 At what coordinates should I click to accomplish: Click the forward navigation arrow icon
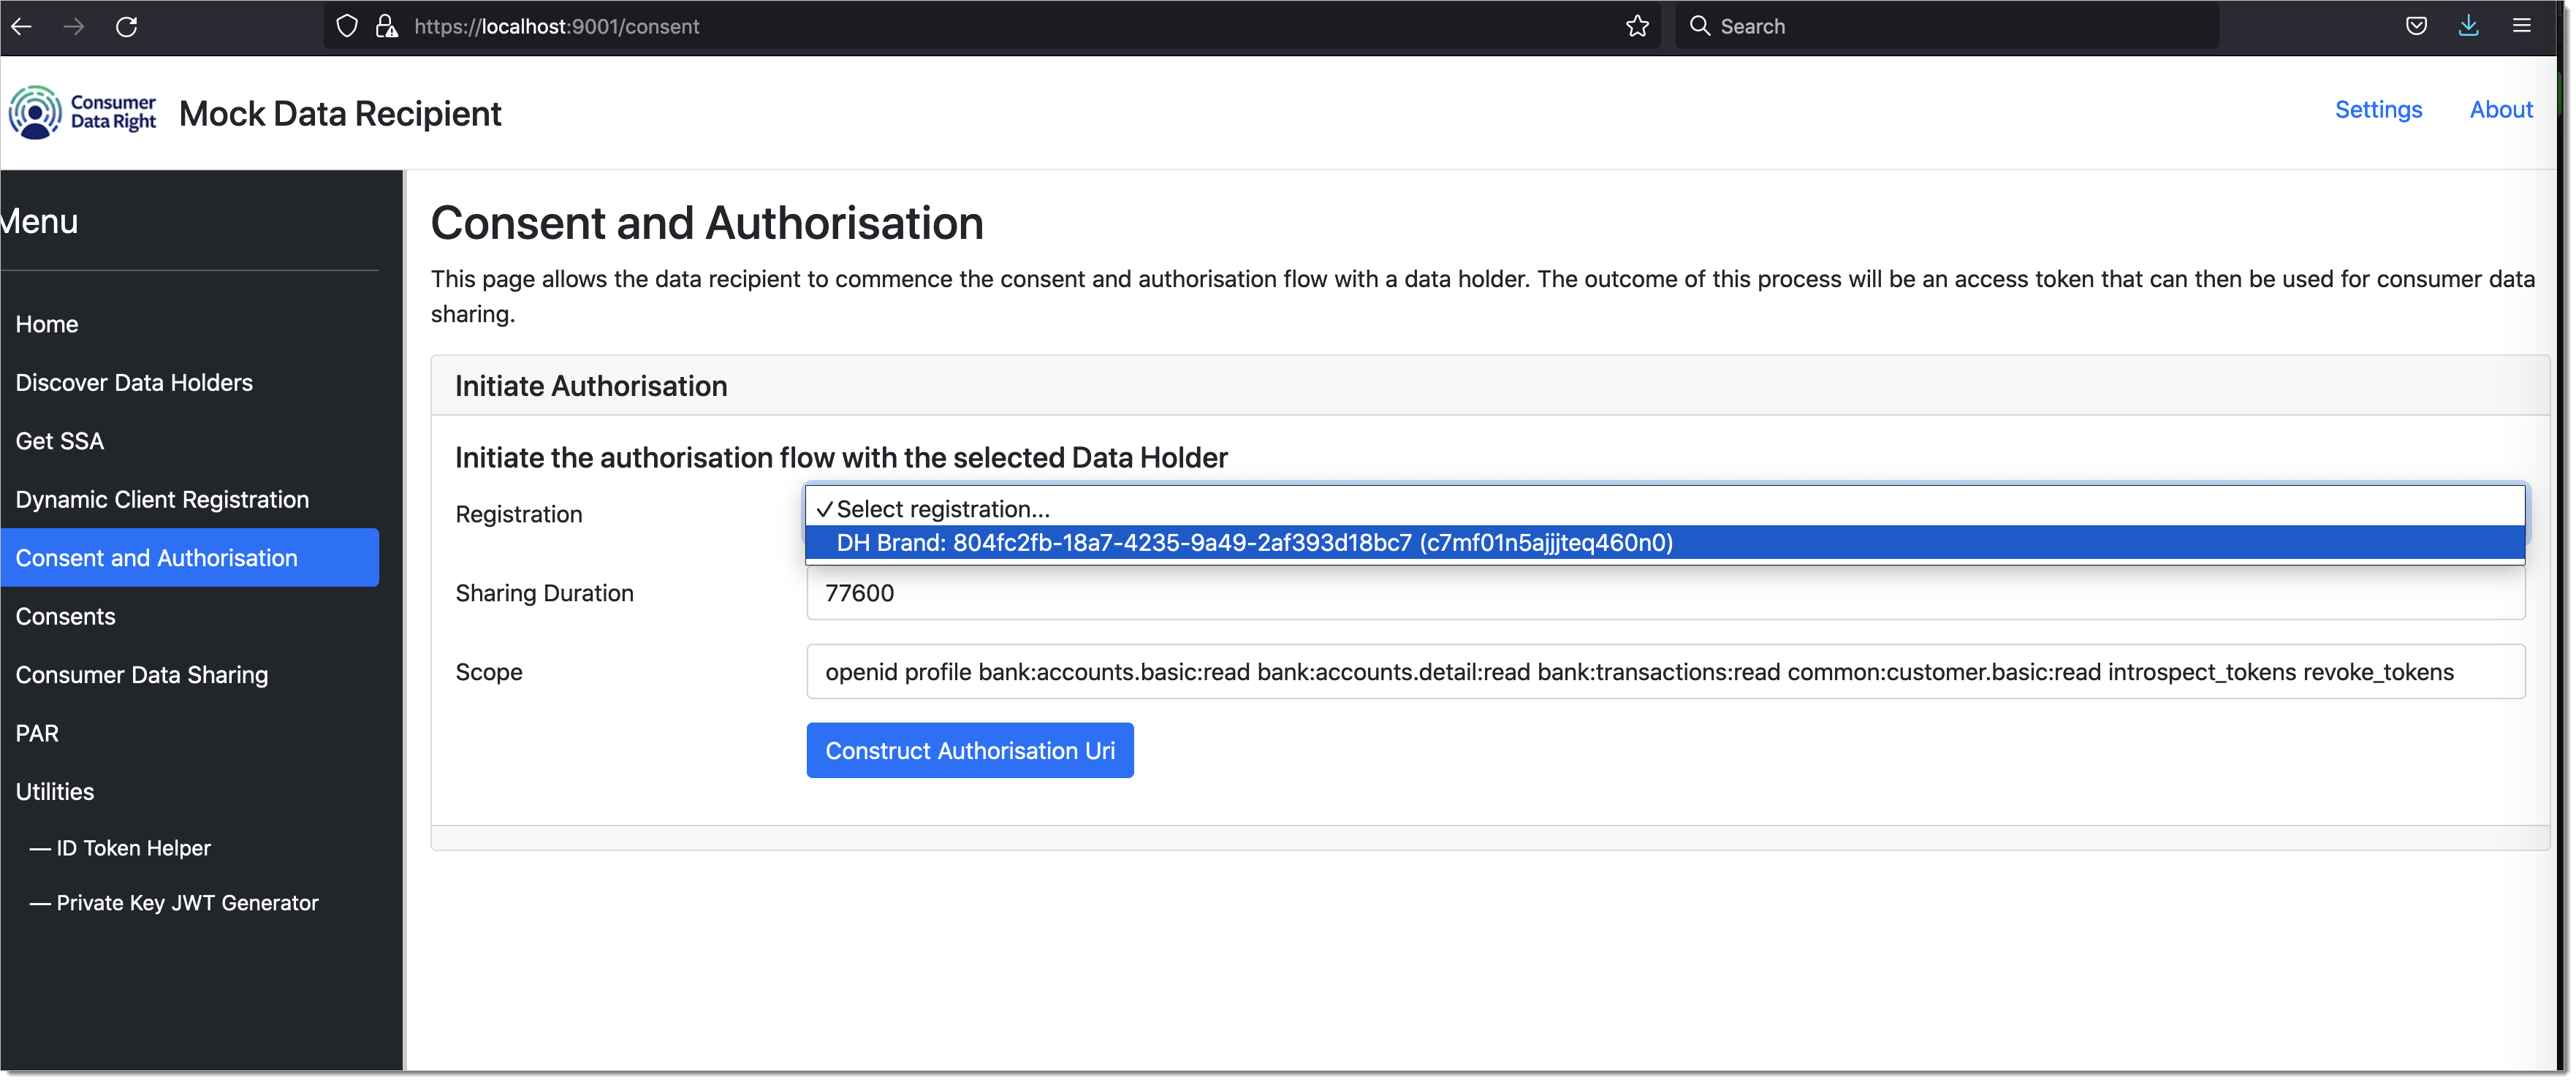(x=74, y=25)
